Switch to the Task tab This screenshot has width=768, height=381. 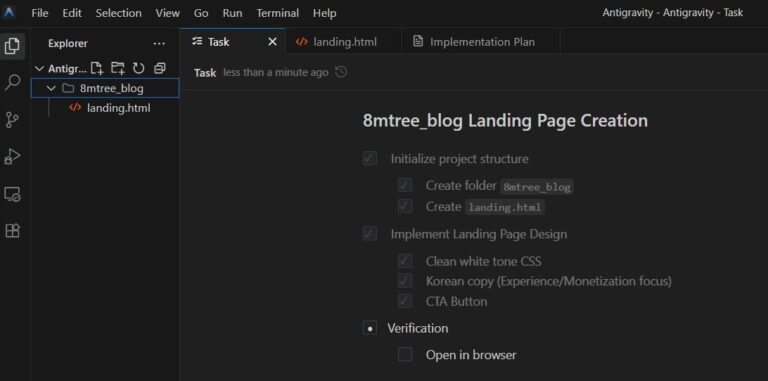233,42
